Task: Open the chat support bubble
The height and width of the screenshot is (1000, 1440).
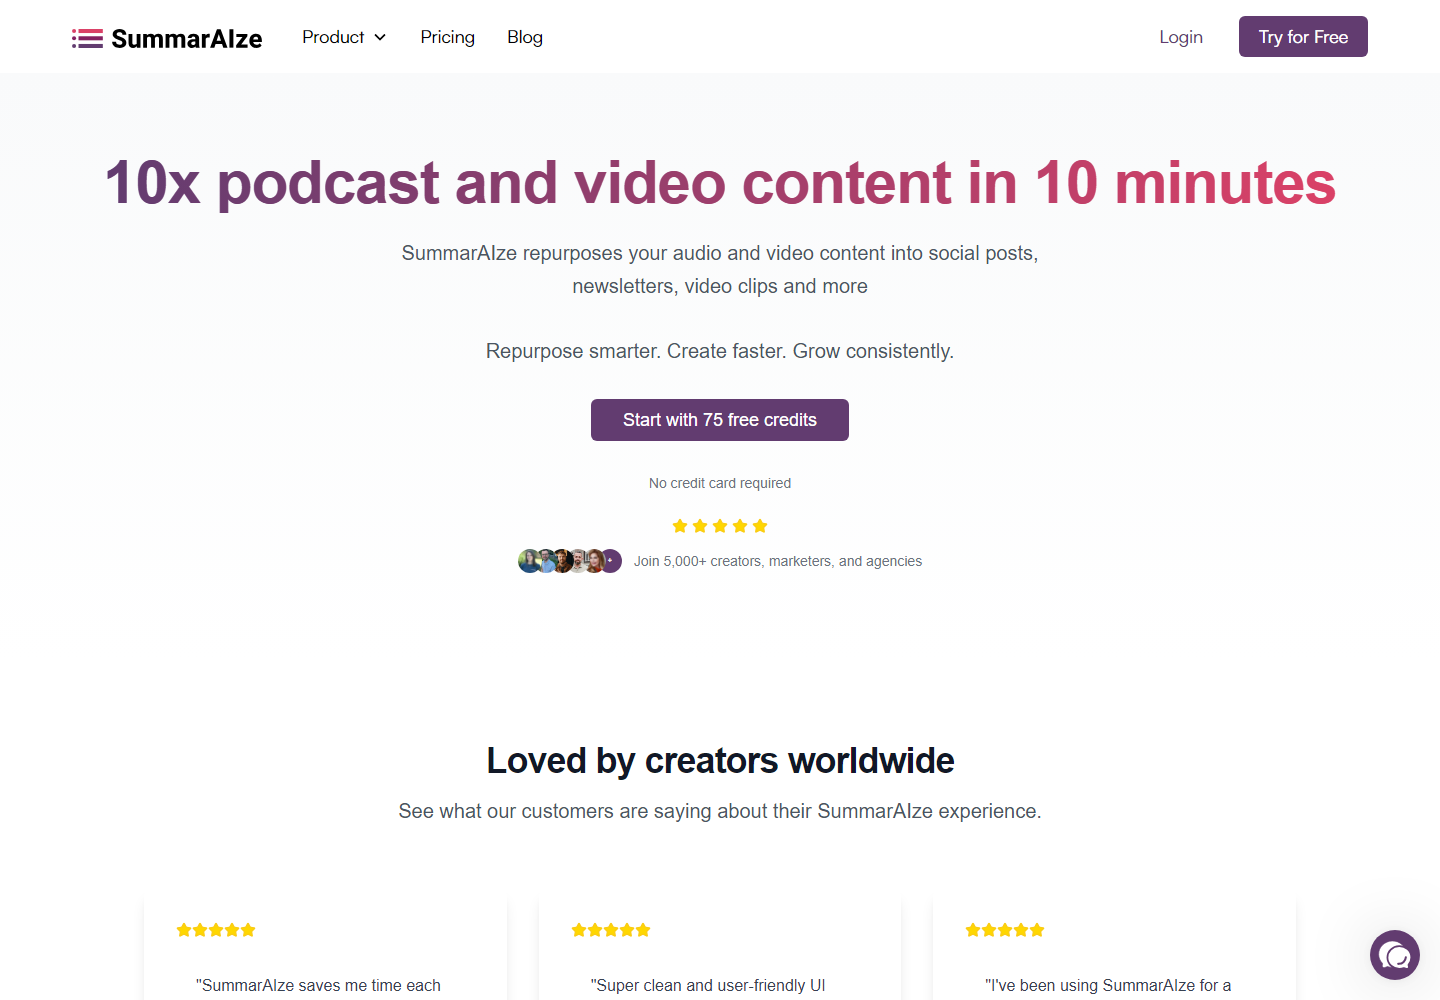Action: pos(1395,955)
